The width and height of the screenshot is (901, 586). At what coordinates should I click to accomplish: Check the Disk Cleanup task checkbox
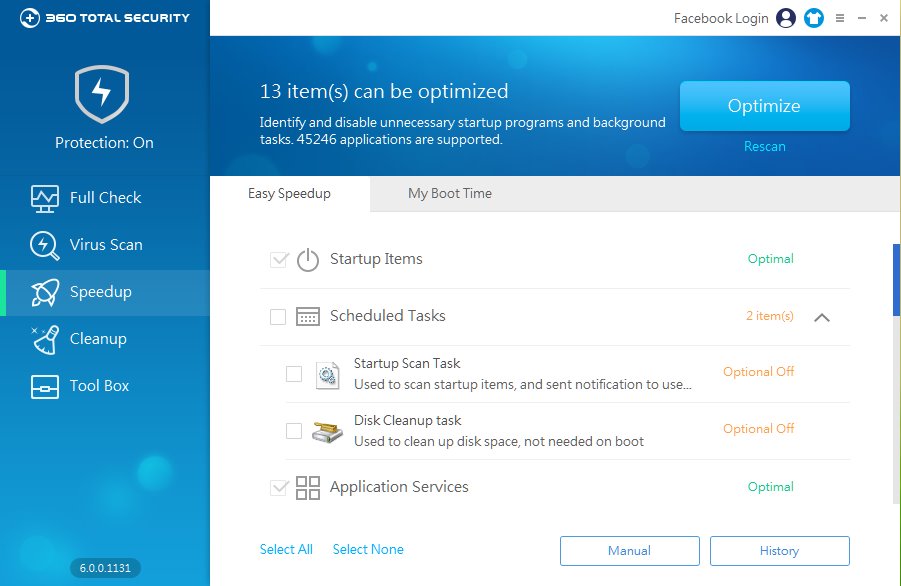pos(294,431)
